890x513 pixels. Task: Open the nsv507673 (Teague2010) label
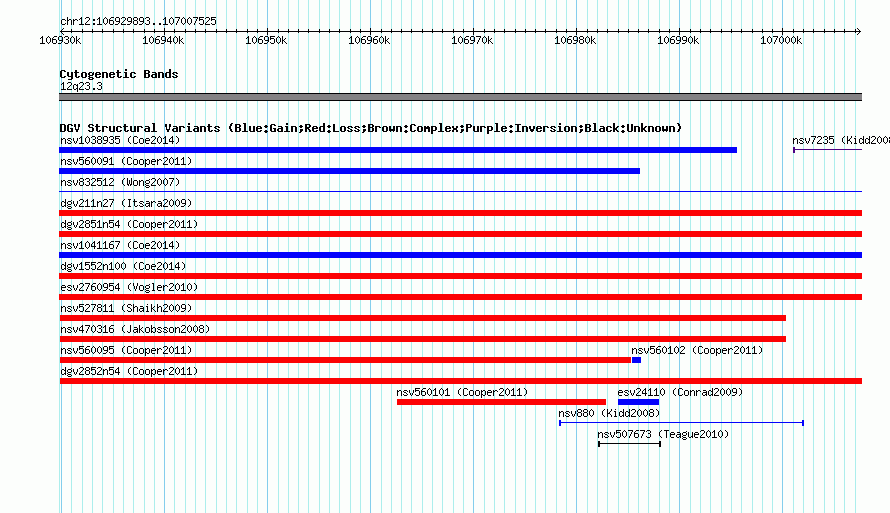tap(663, 434)
